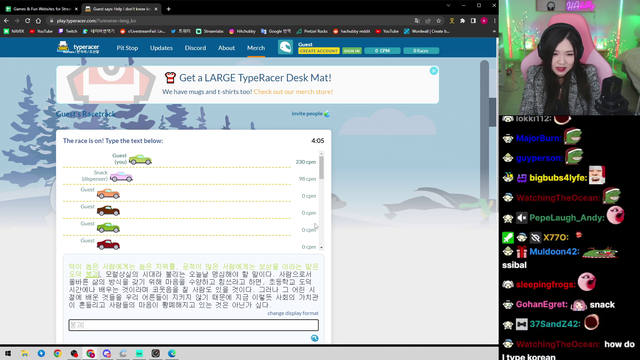Click the browser reload button
Image resolution: width=640 pixels, height=360 pixels.
[27, 21]
